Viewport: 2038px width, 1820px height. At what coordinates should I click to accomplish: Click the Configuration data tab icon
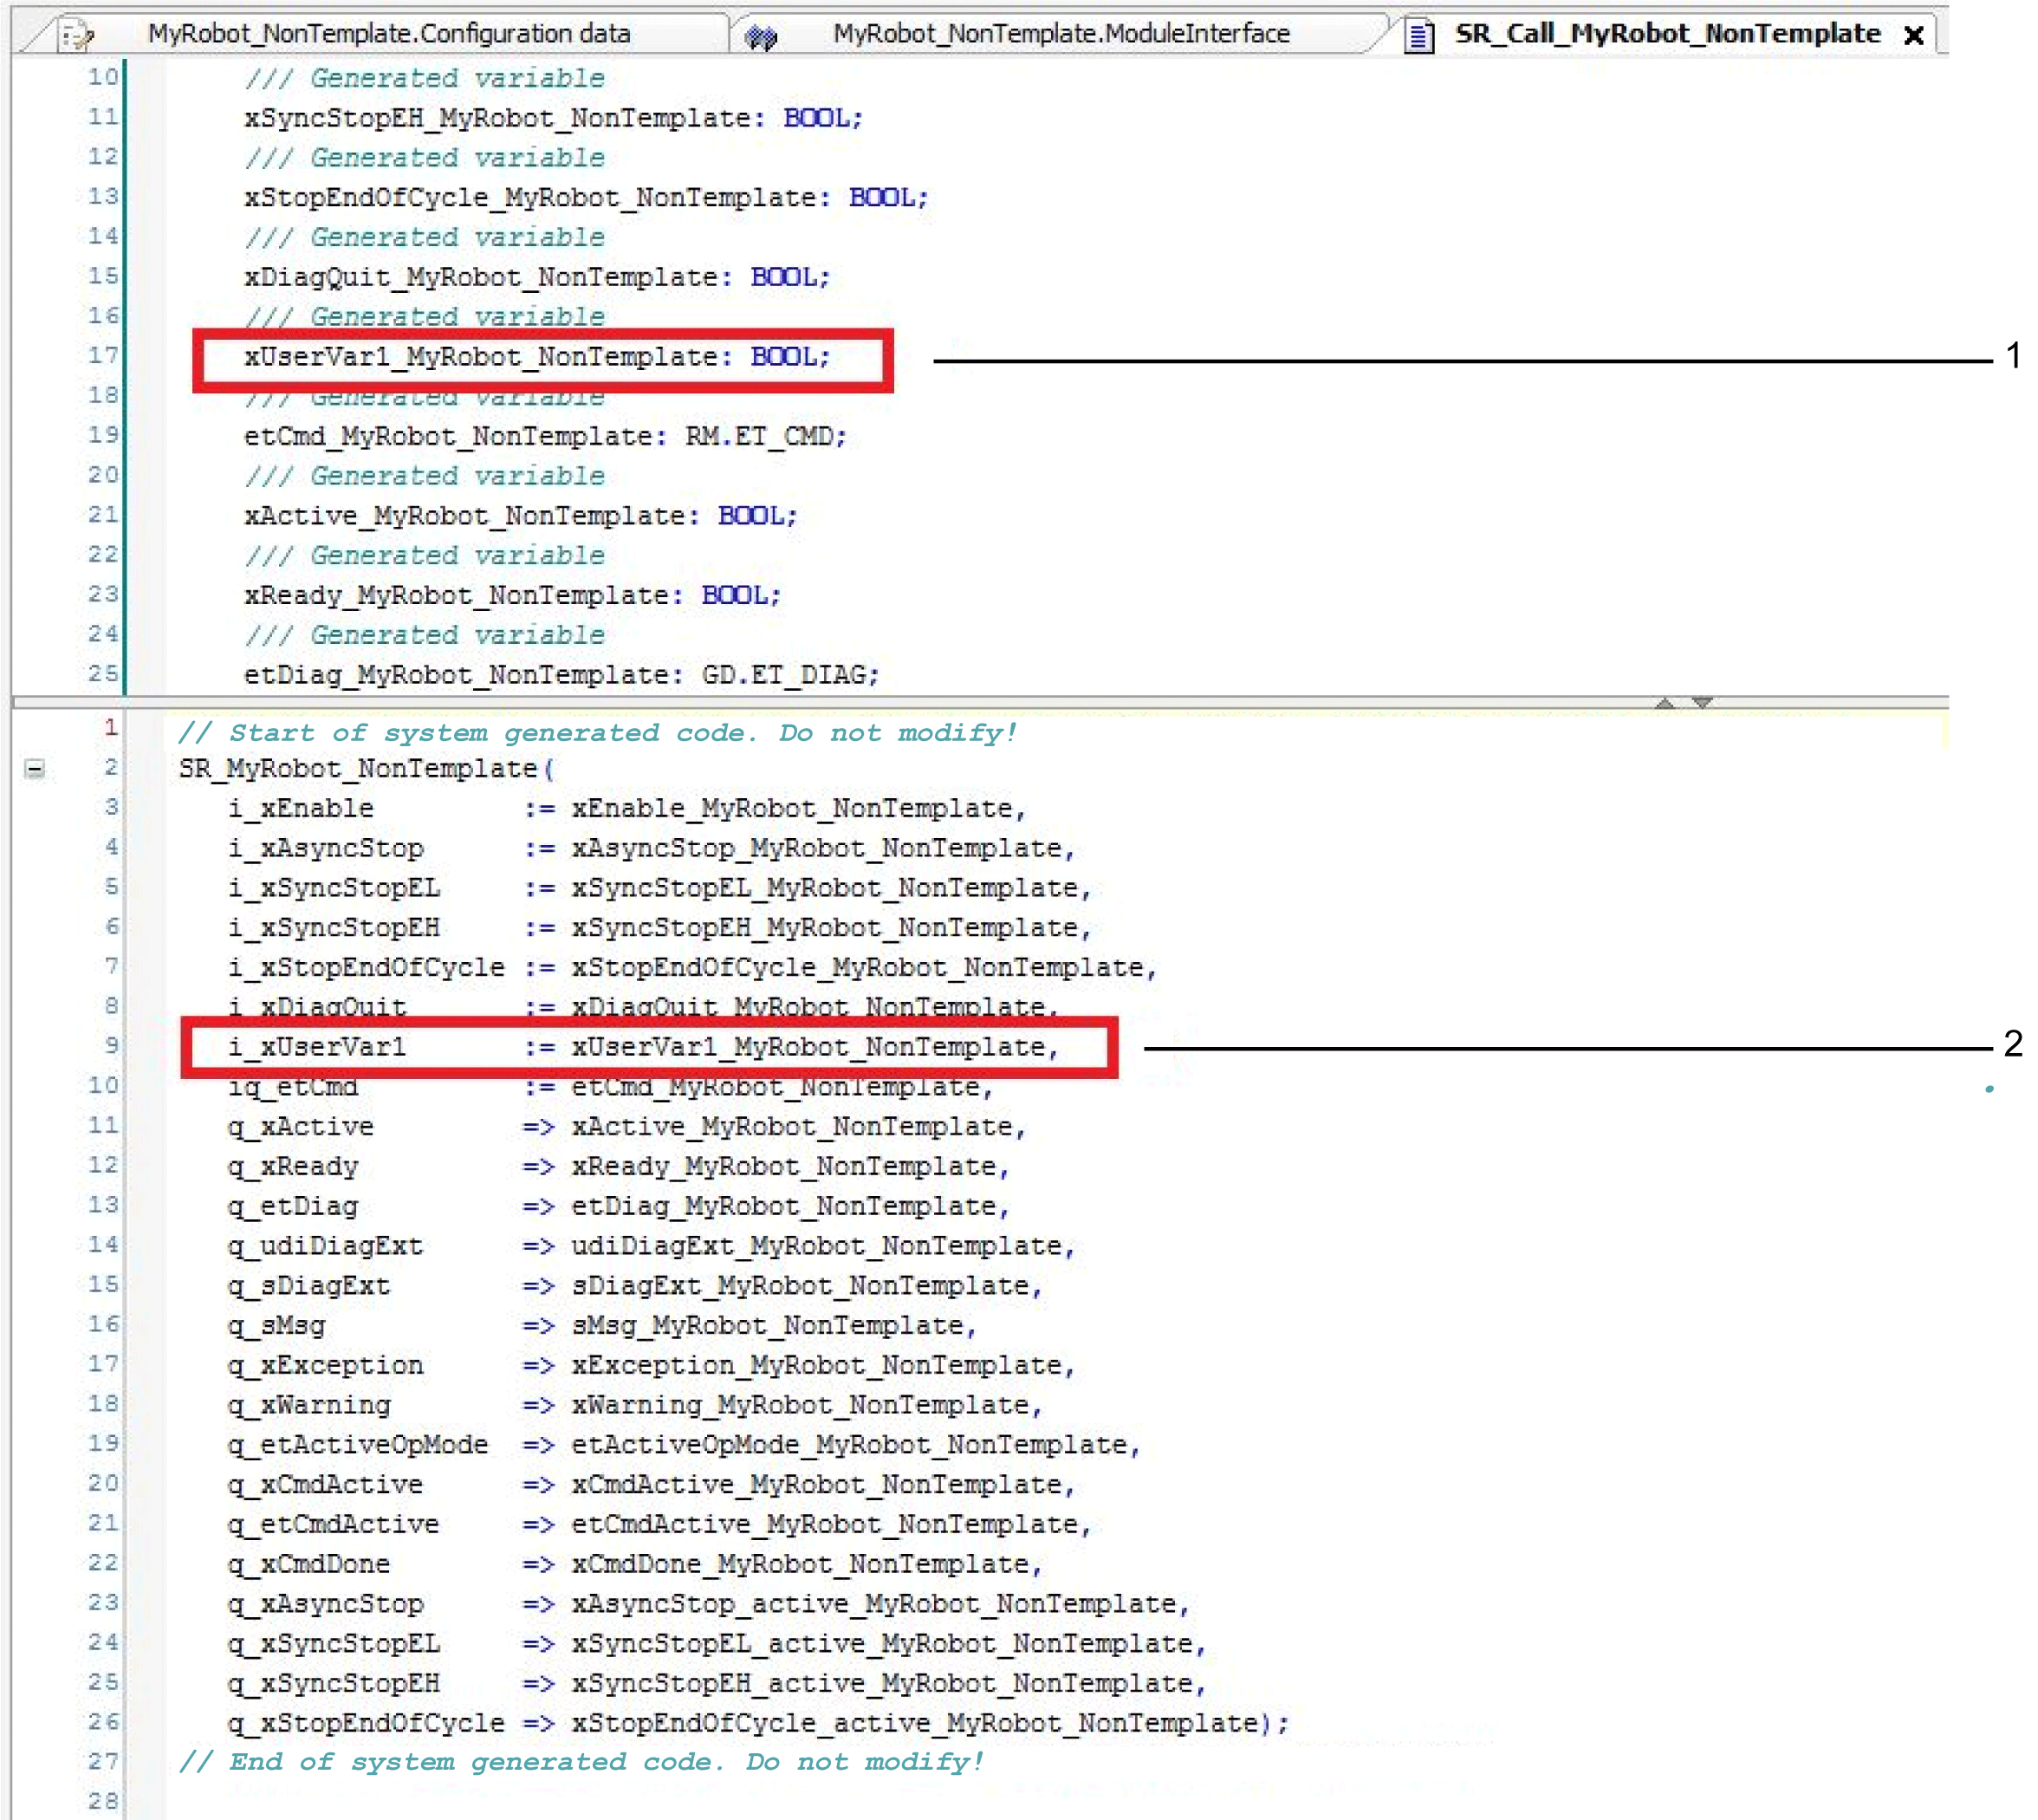coord(75,36)
